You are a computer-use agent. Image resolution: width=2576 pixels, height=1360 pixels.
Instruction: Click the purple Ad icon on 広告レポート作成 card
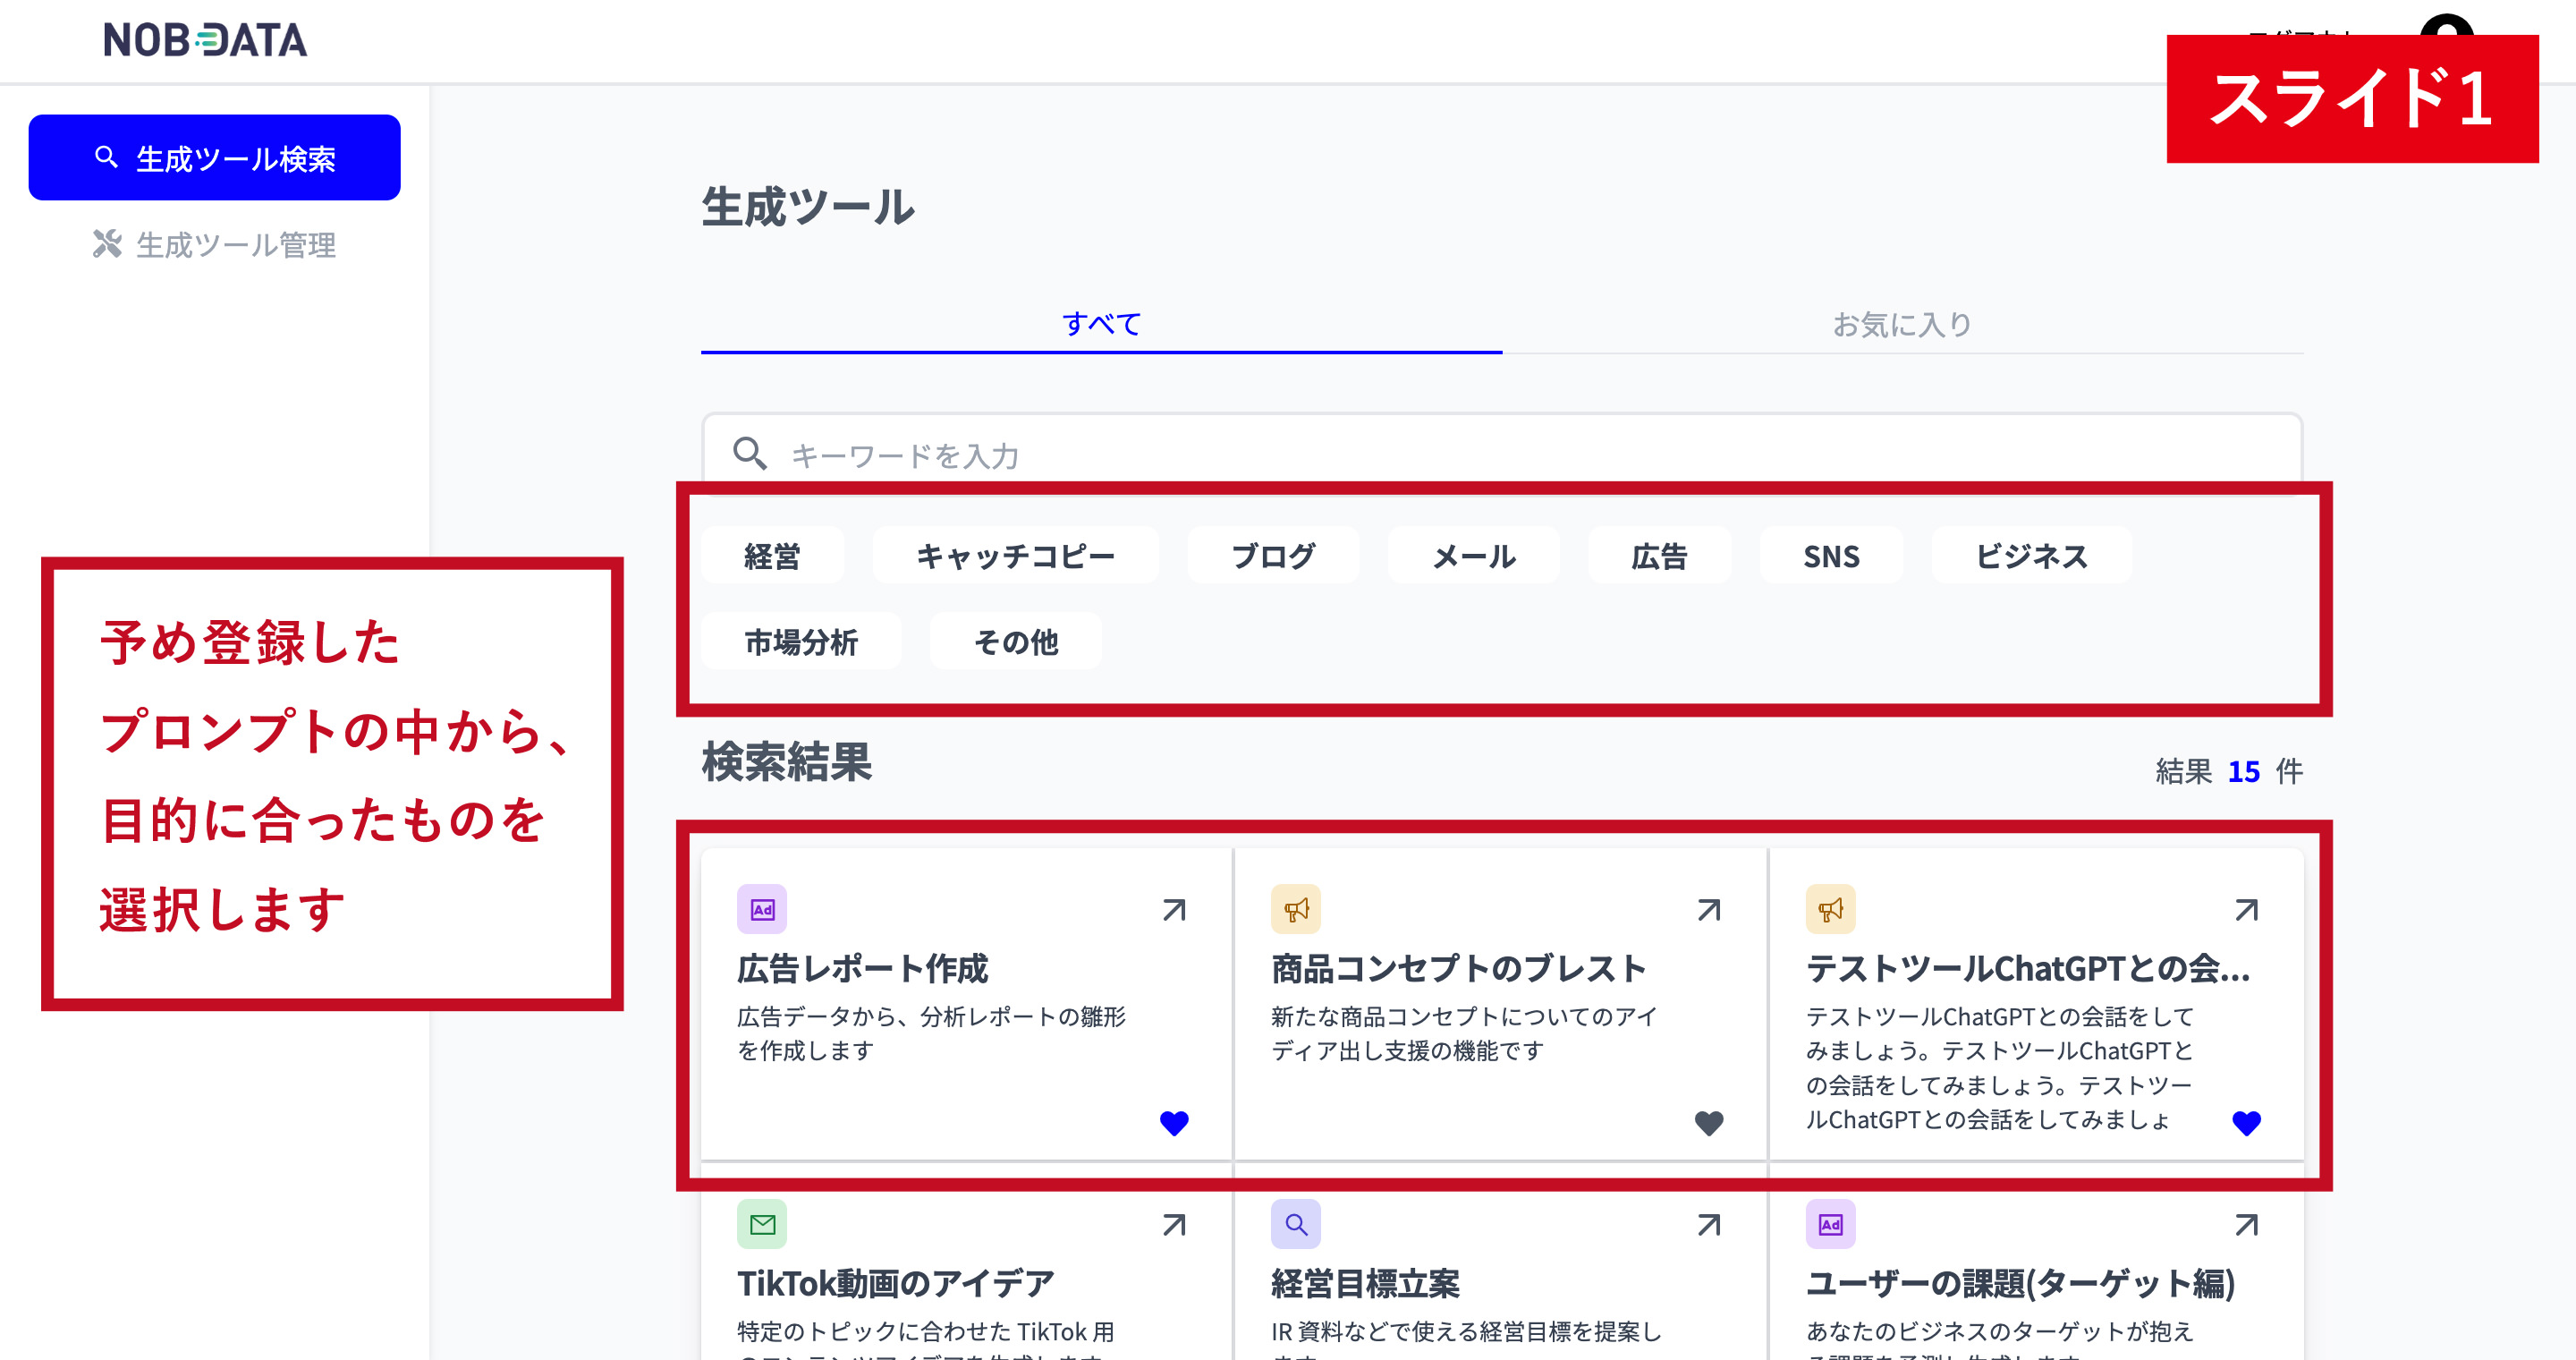point(763,908)
